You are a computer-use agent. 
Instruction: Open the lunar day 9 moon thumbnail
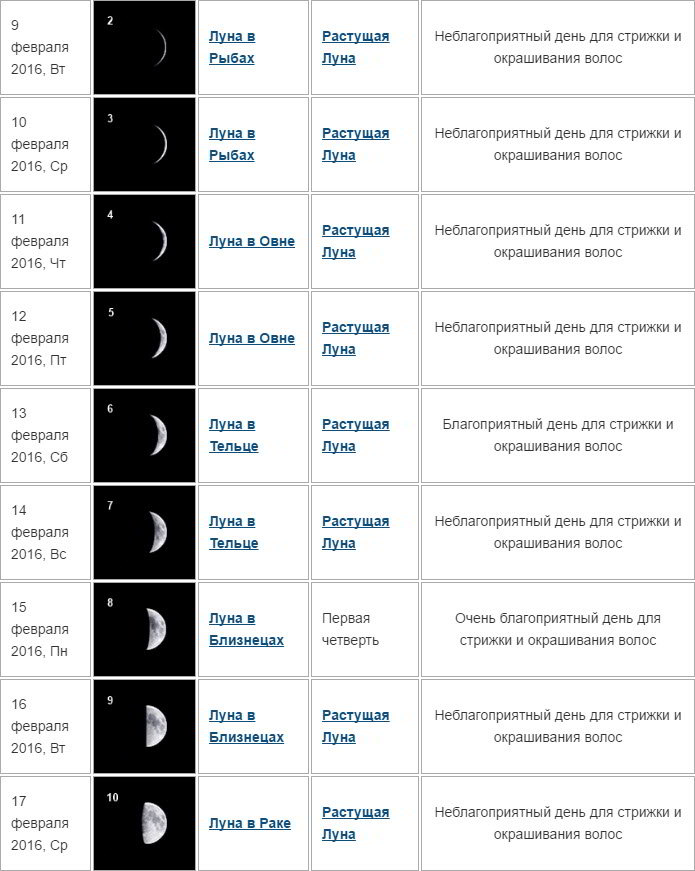pyautogui.click(x=145, y=726)
